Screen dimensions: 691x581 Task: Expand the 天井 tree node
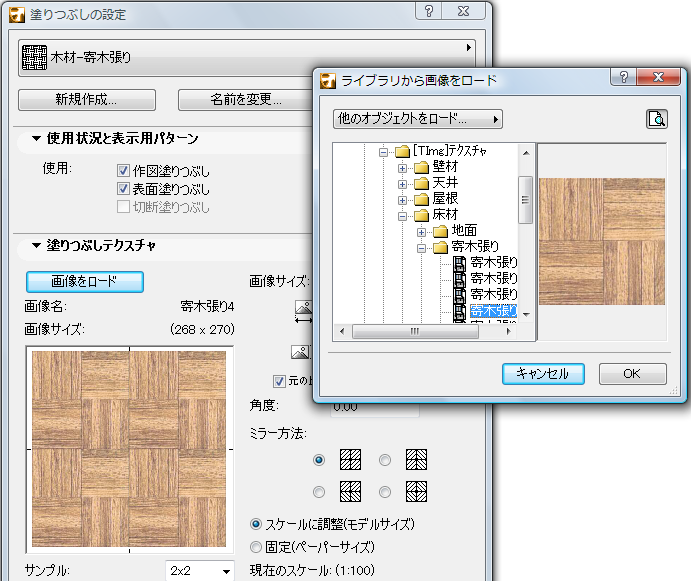coord(402,184)
